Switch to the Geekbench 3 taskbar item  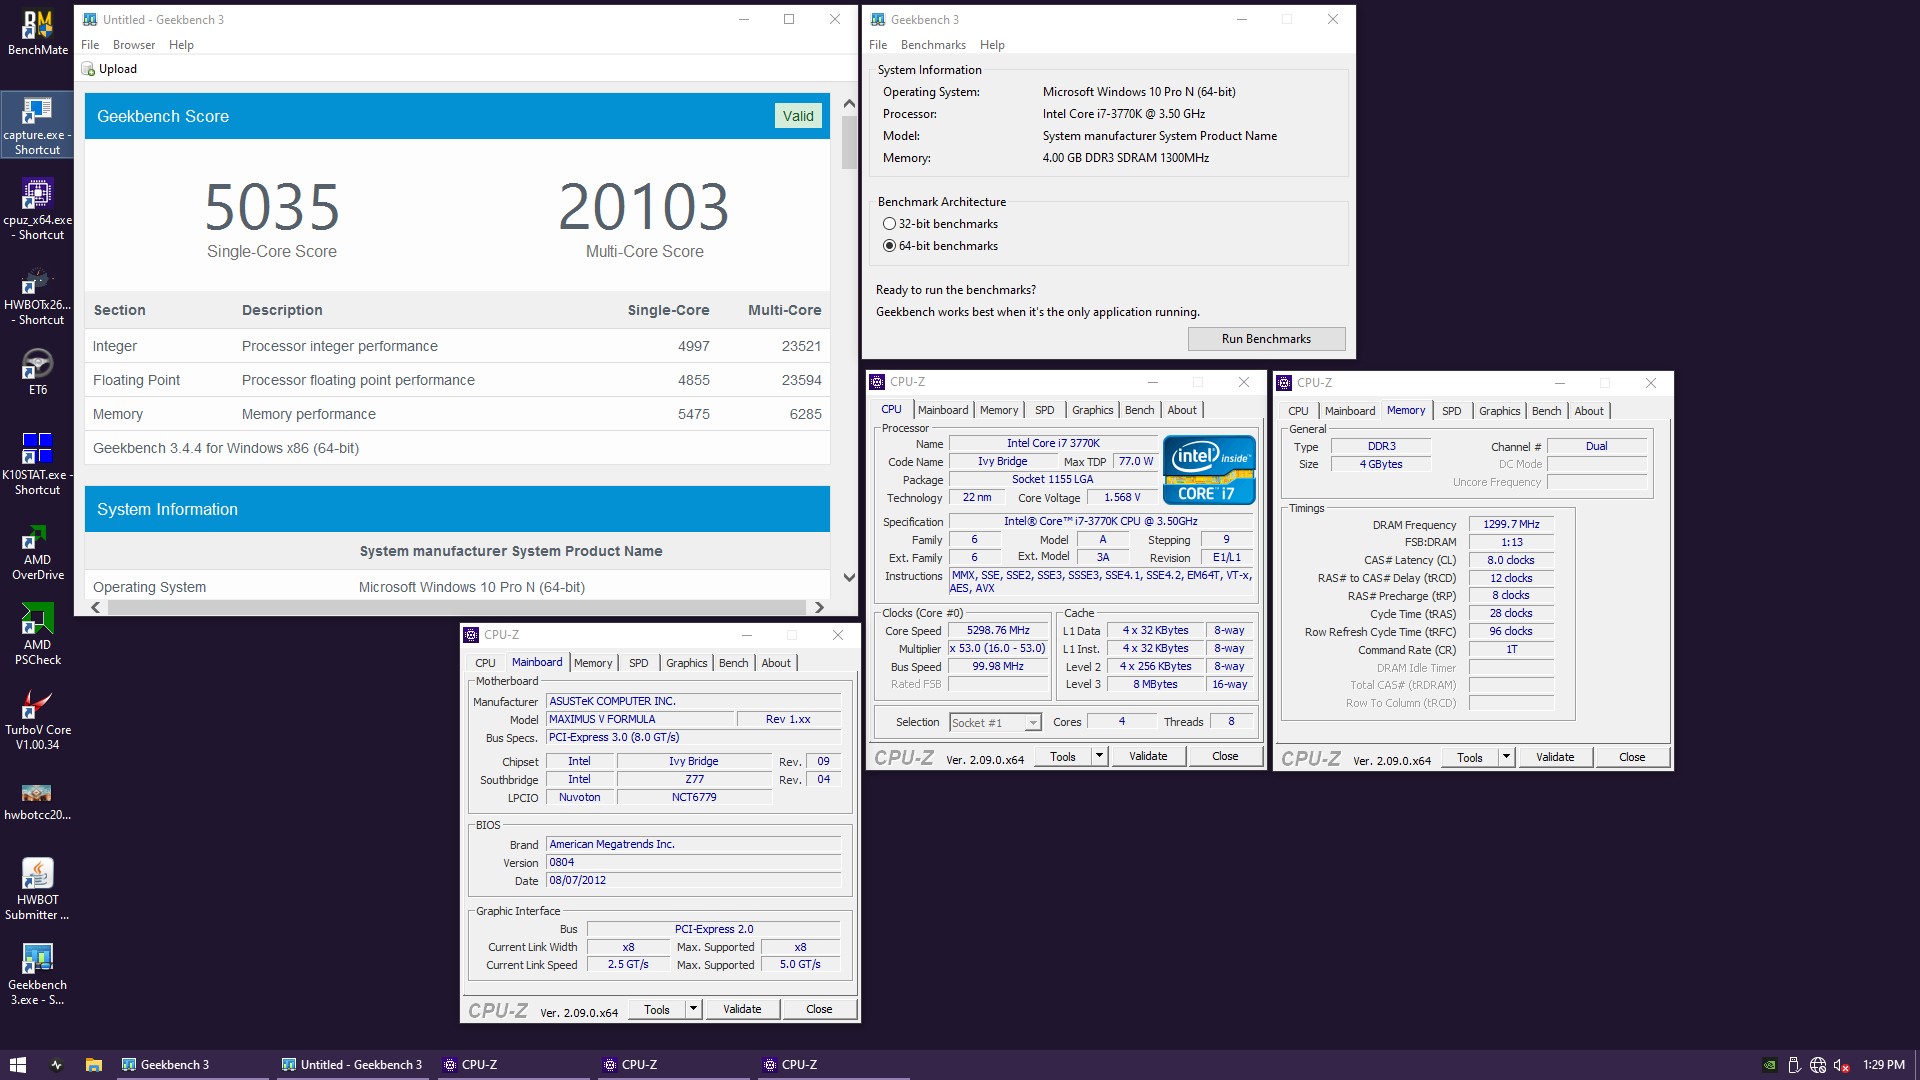pos(191,1065)
